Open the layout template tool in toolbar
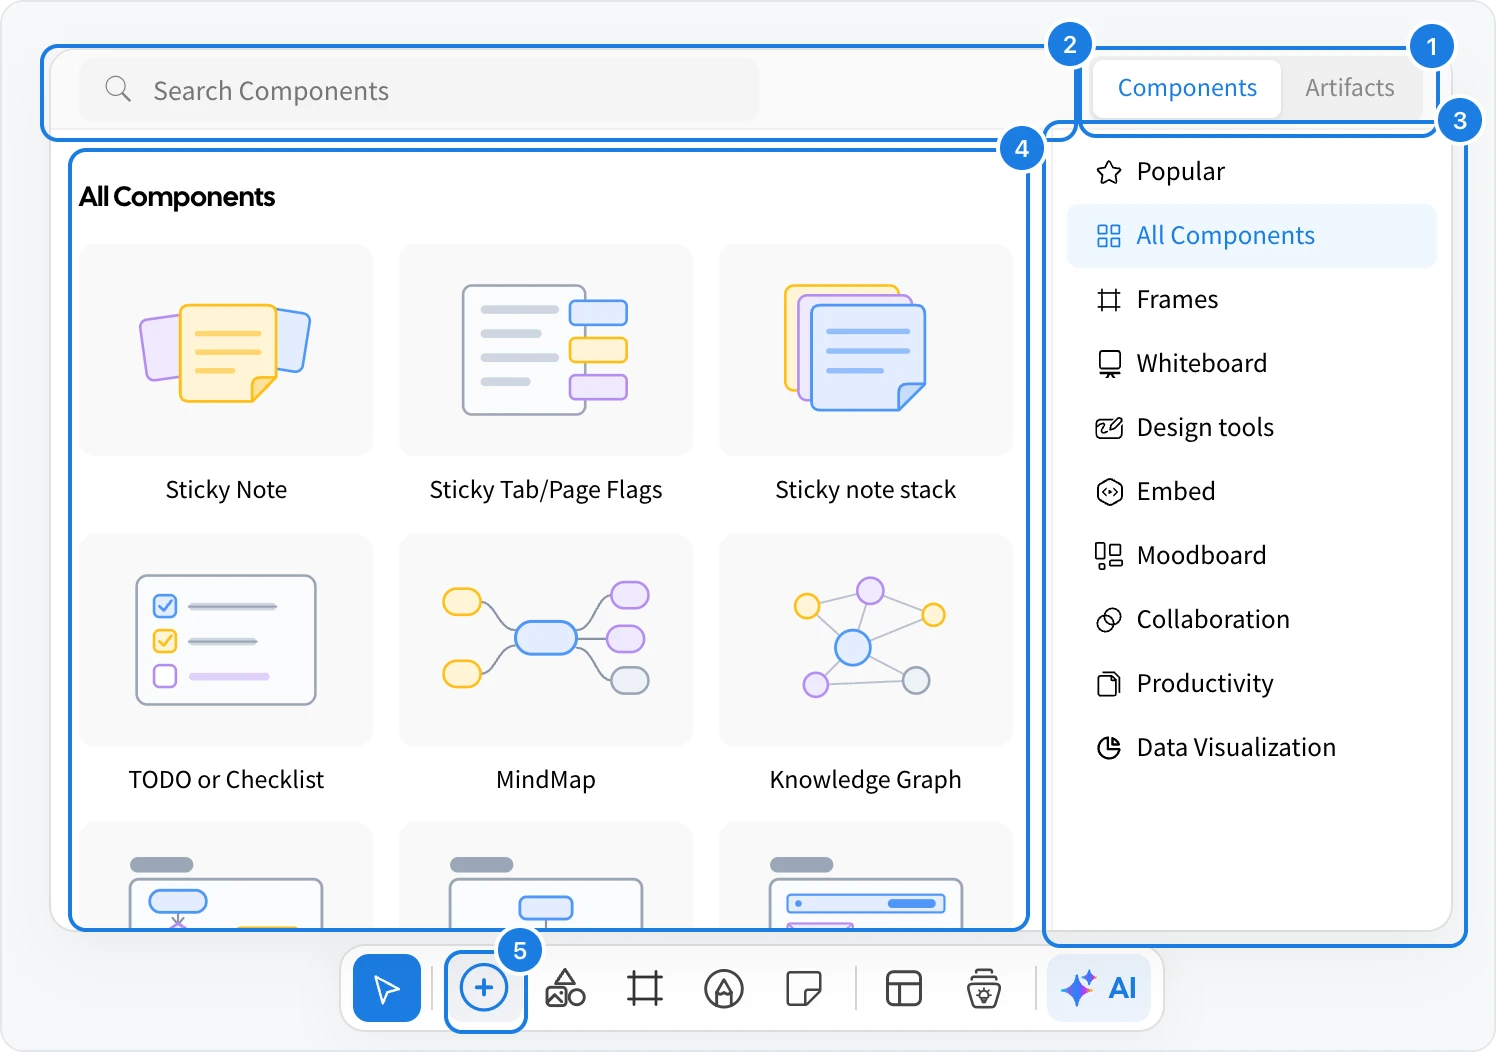Image resolution: width=1496 pixels, height=1052 pixels. (904, 988)
